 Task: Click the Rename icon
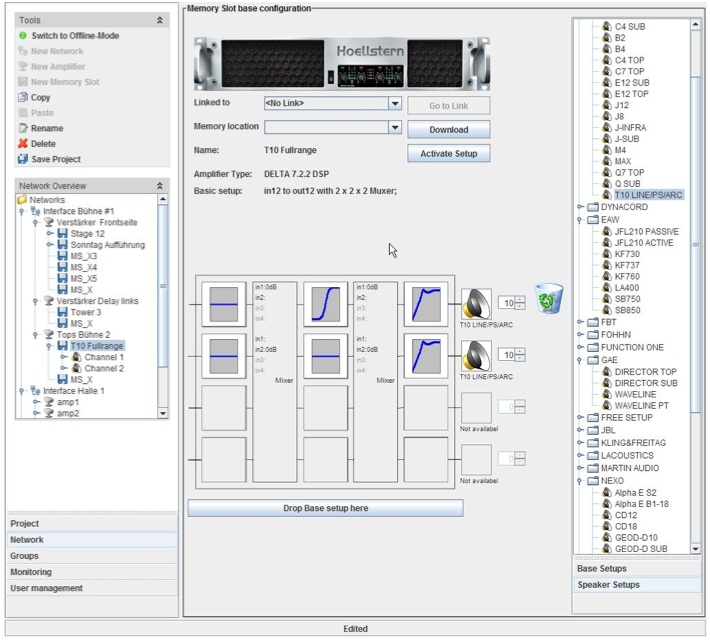point(23,128)
